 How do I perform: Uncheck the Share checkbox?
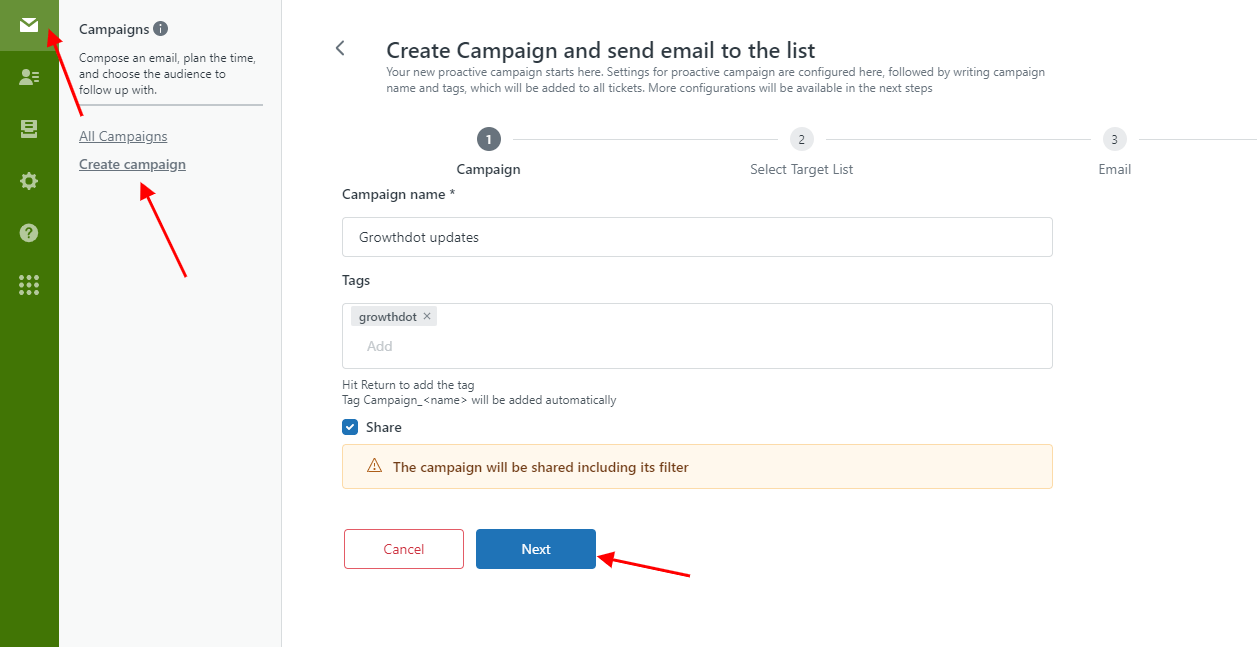pos(350,427)
